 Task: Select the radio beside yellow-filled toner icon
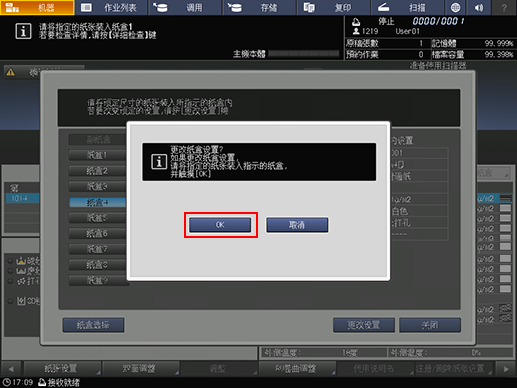tap(11, 261)
